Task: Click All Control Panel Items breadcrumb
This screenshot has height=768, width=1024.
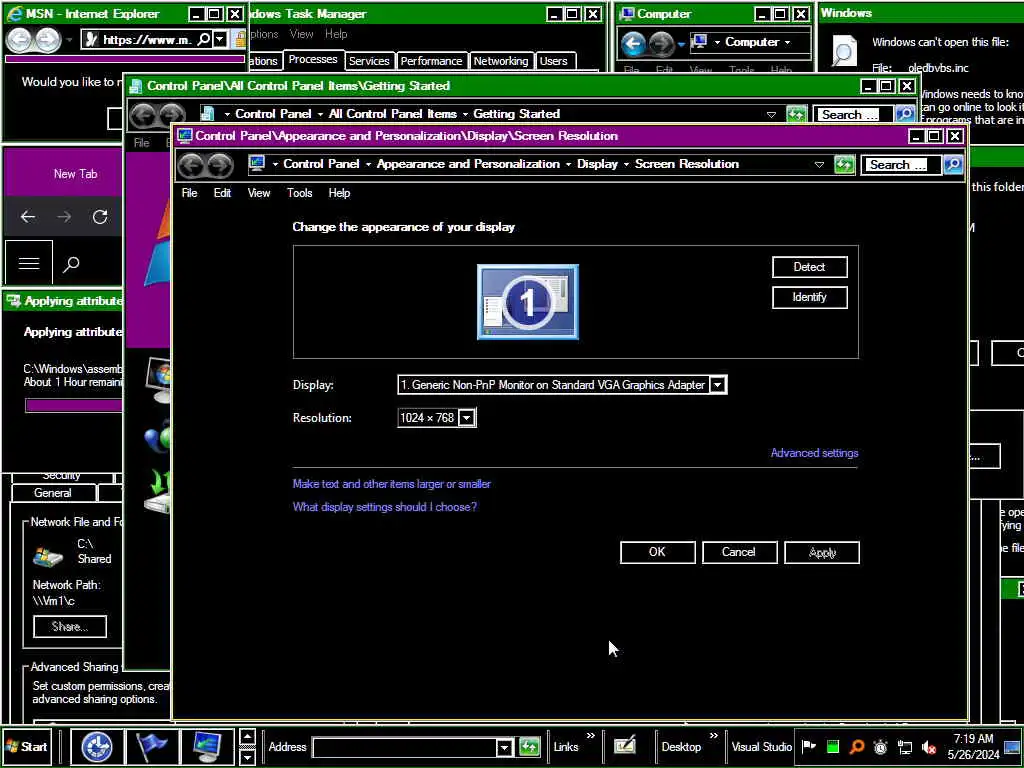Action: pyautogui.click(x=392, y=114)
